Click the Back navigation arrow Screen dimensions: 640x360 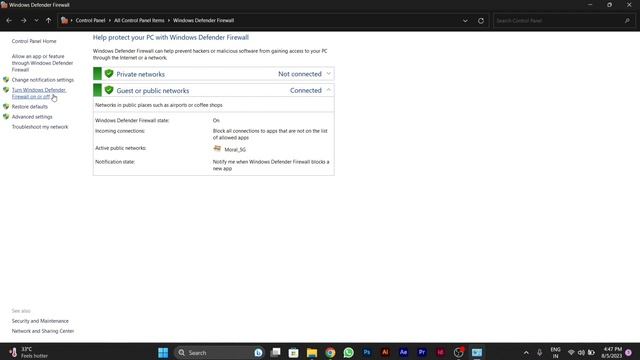pyautogui.click(x=9, y=20)
